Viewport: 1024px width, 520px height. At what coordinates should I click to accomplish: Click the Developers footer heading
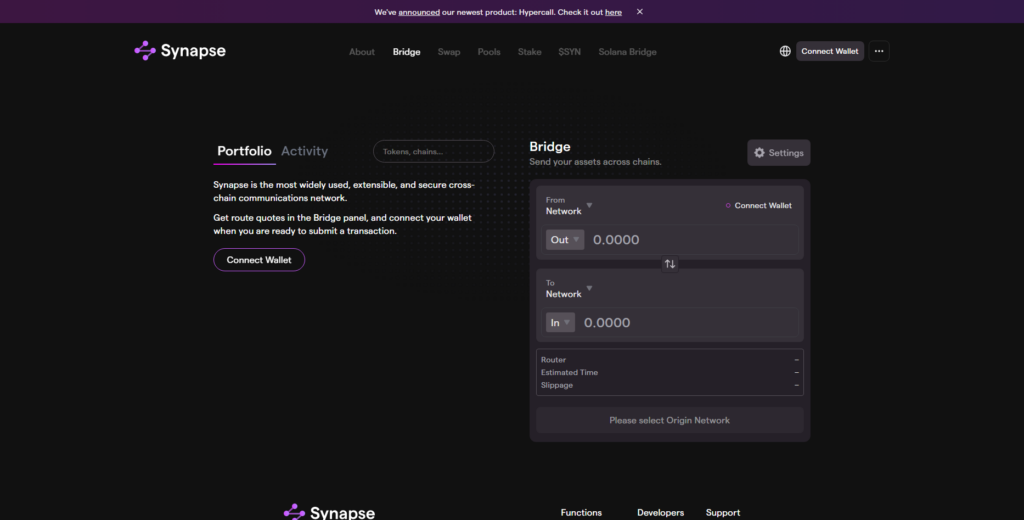click(660, 513)
